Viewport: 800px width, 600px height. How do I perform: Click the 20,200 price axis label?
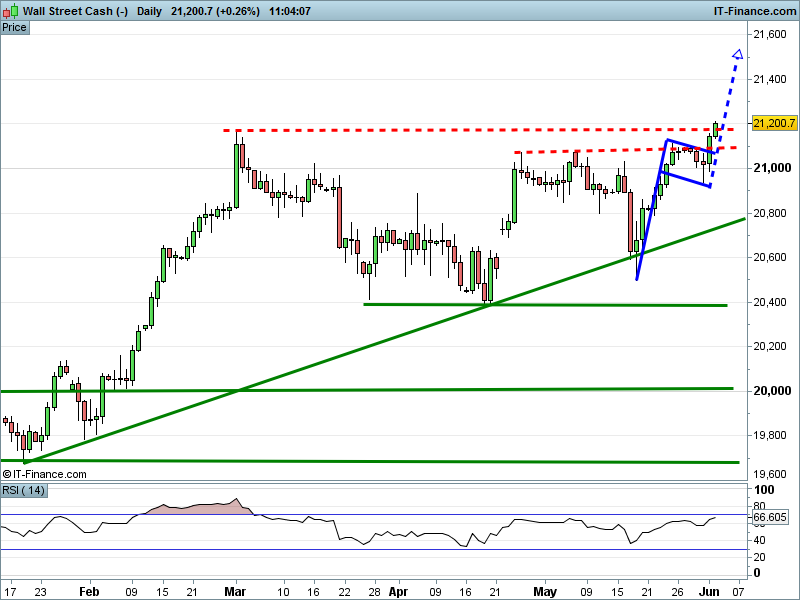(x=770, y=346)
